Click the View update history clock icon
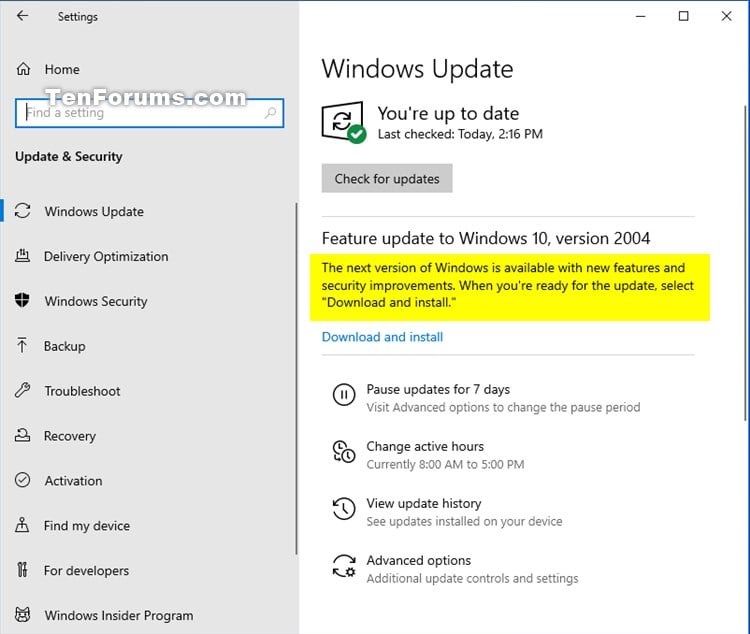Viewport: 750px width, 634px height. (343, 509)
